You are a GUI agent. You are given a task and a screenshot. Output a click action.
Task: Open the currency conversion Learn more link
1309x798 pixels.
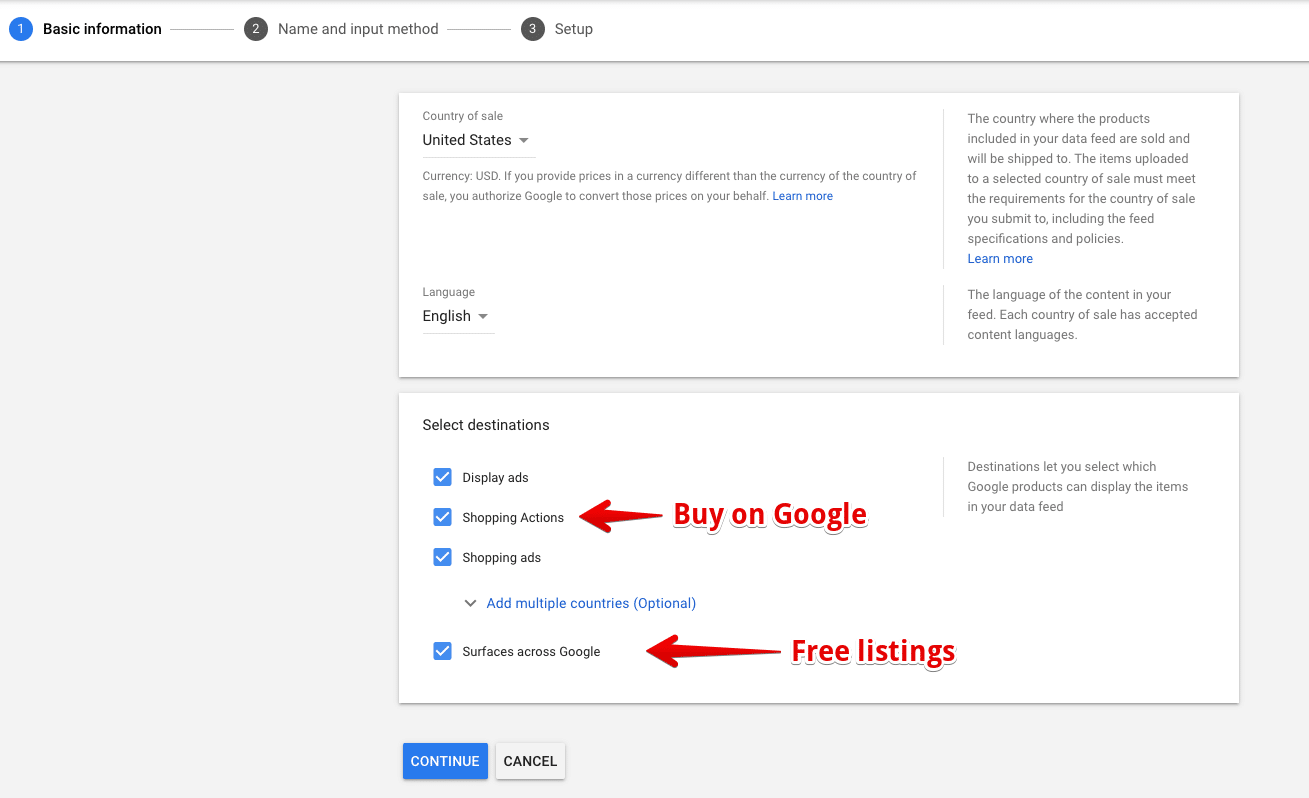(802, 195)
